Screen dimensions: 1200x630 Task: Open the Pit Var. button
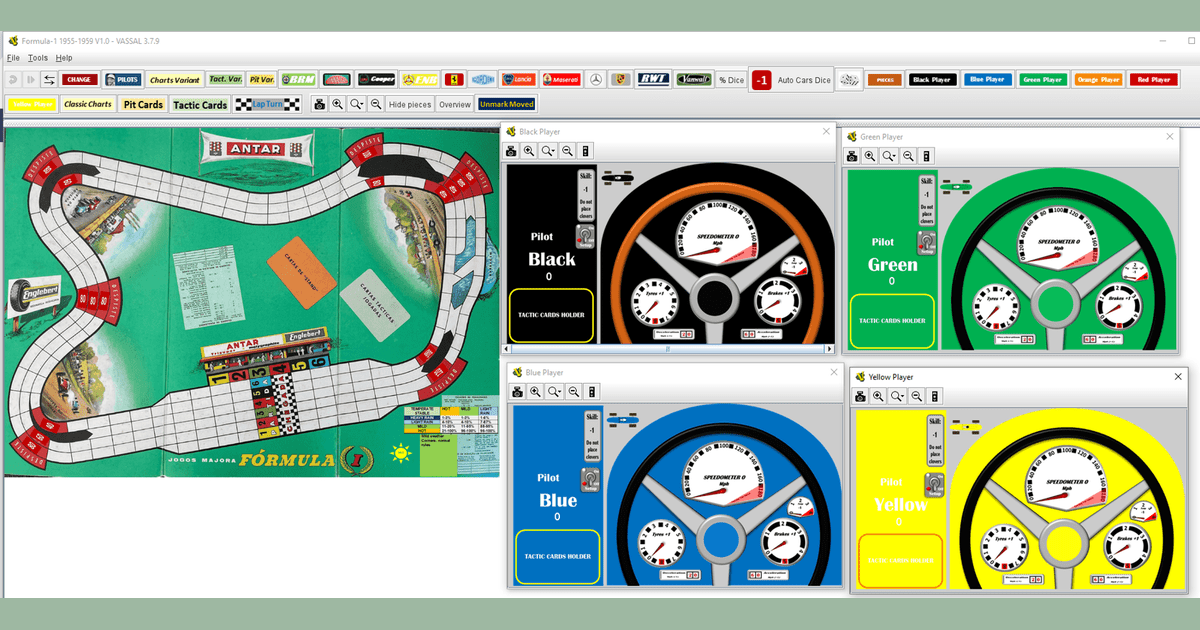click(261, 79)
